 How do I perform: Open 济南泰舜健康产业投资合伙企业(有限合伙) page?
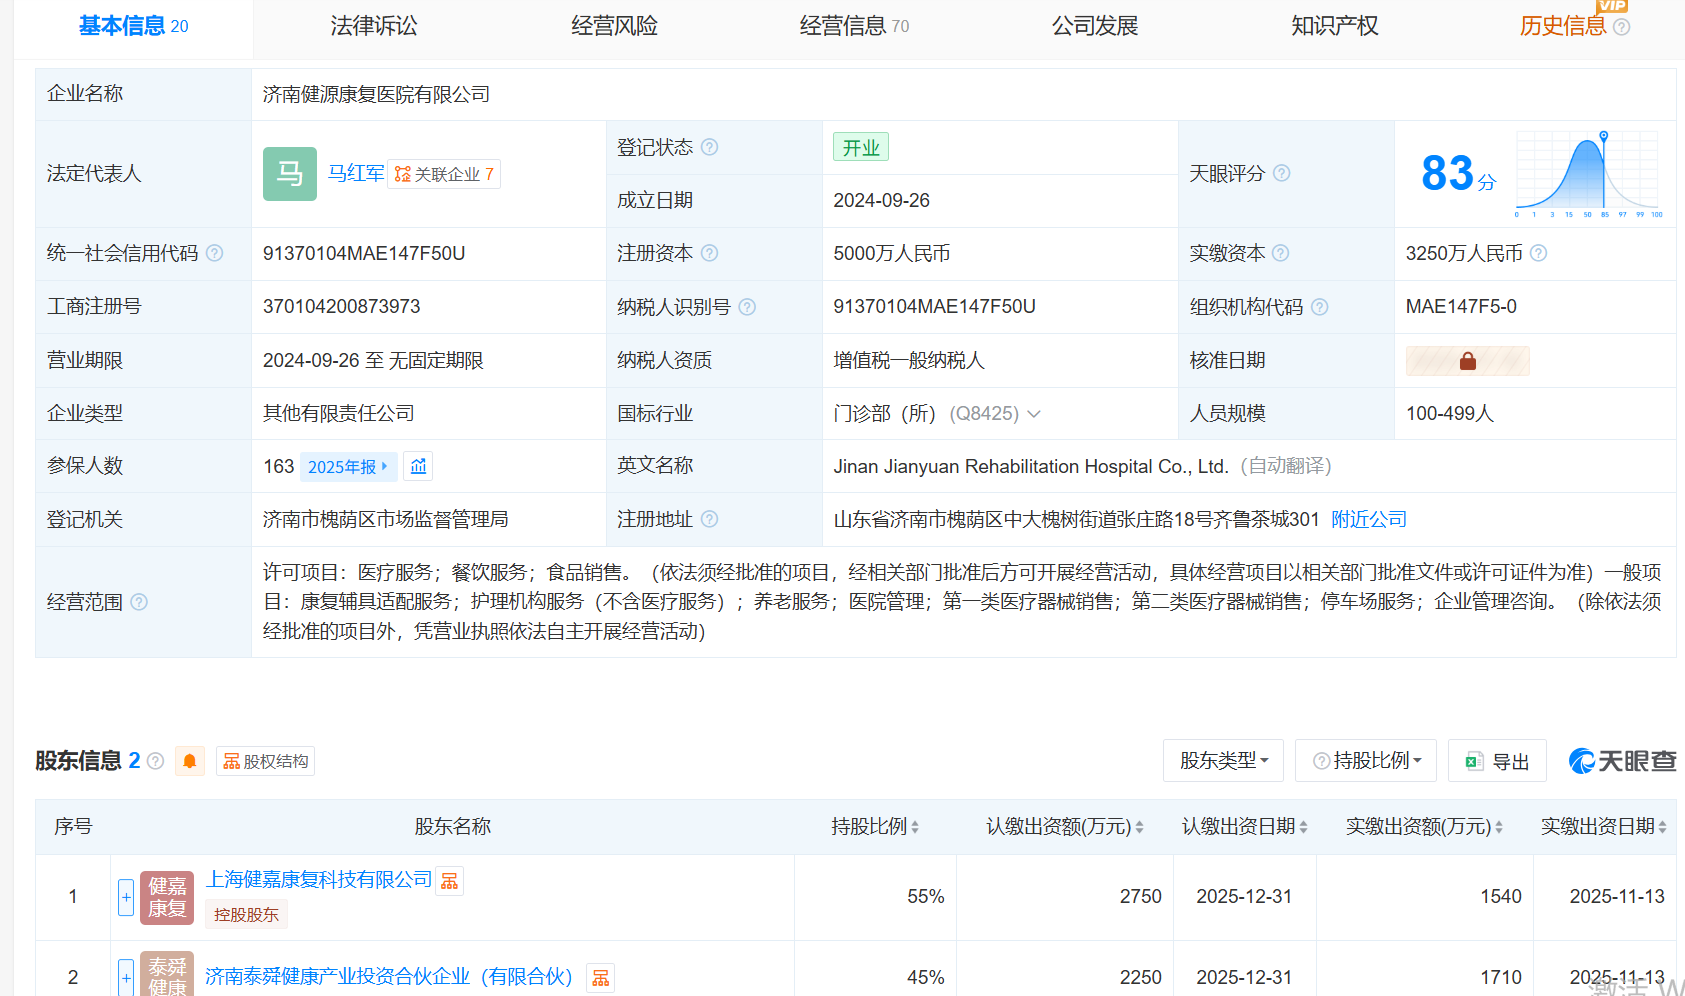pos(389,977)
